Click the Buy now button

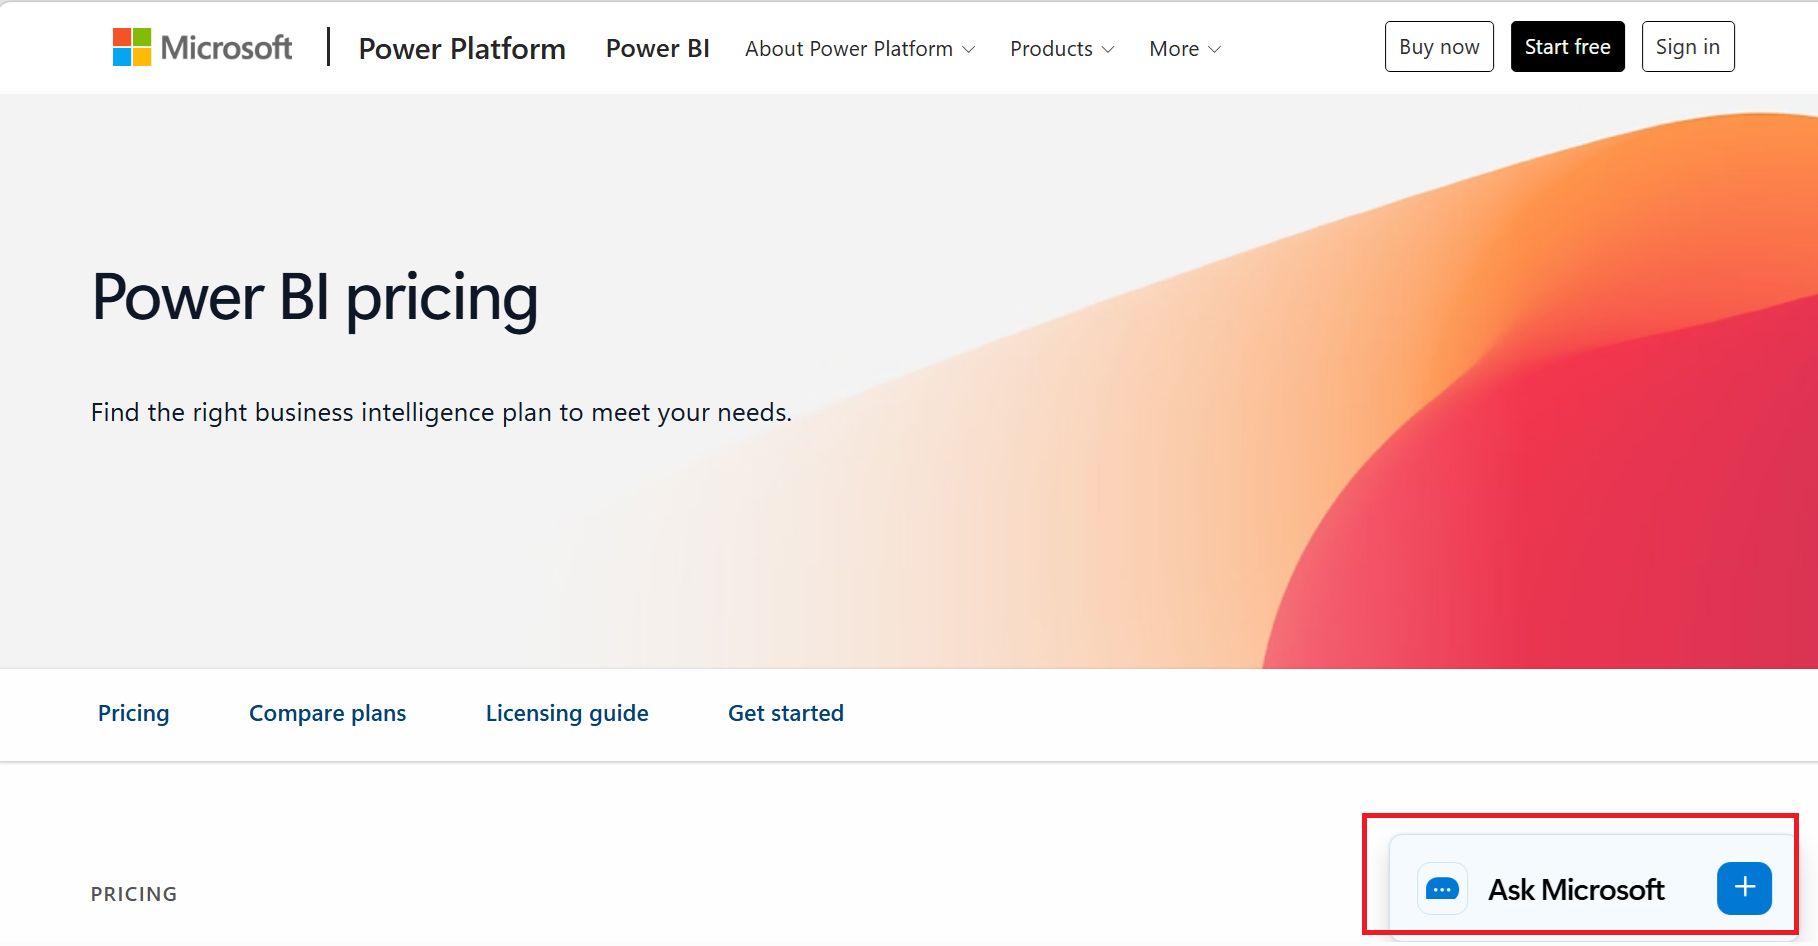[x=1439, y=47]
